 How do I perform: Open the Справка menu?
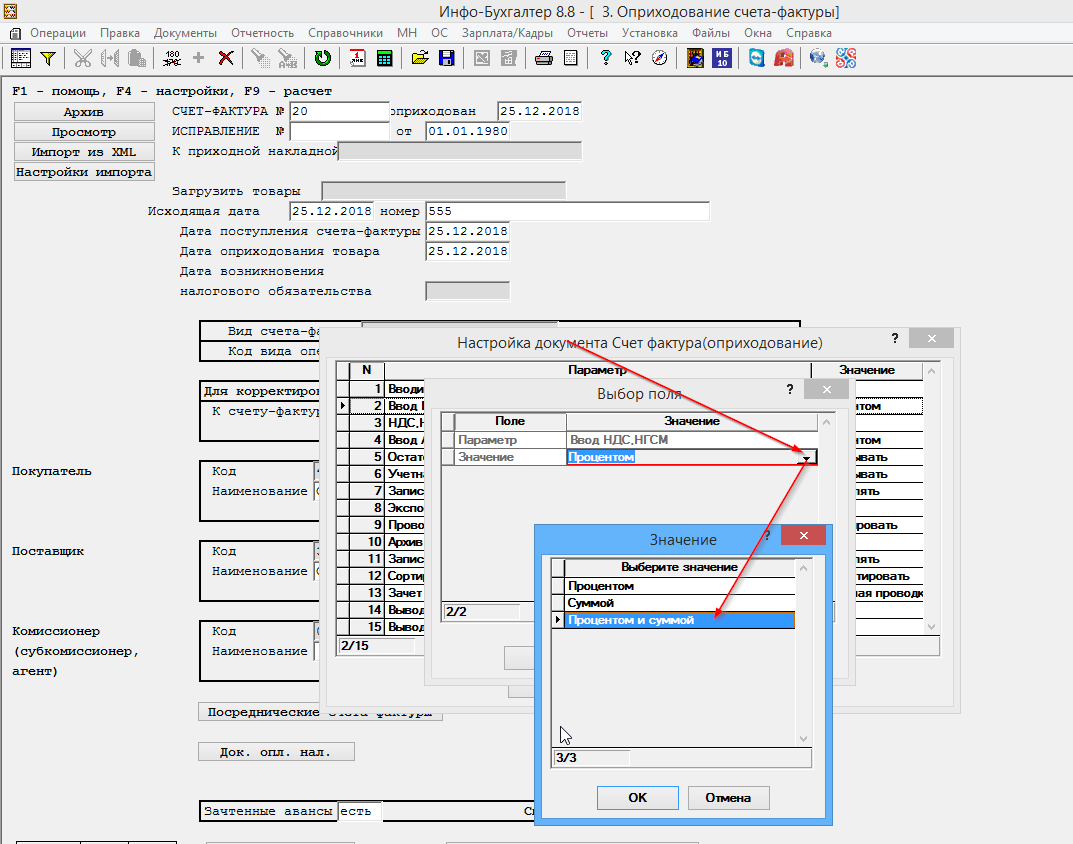point(809,33)
